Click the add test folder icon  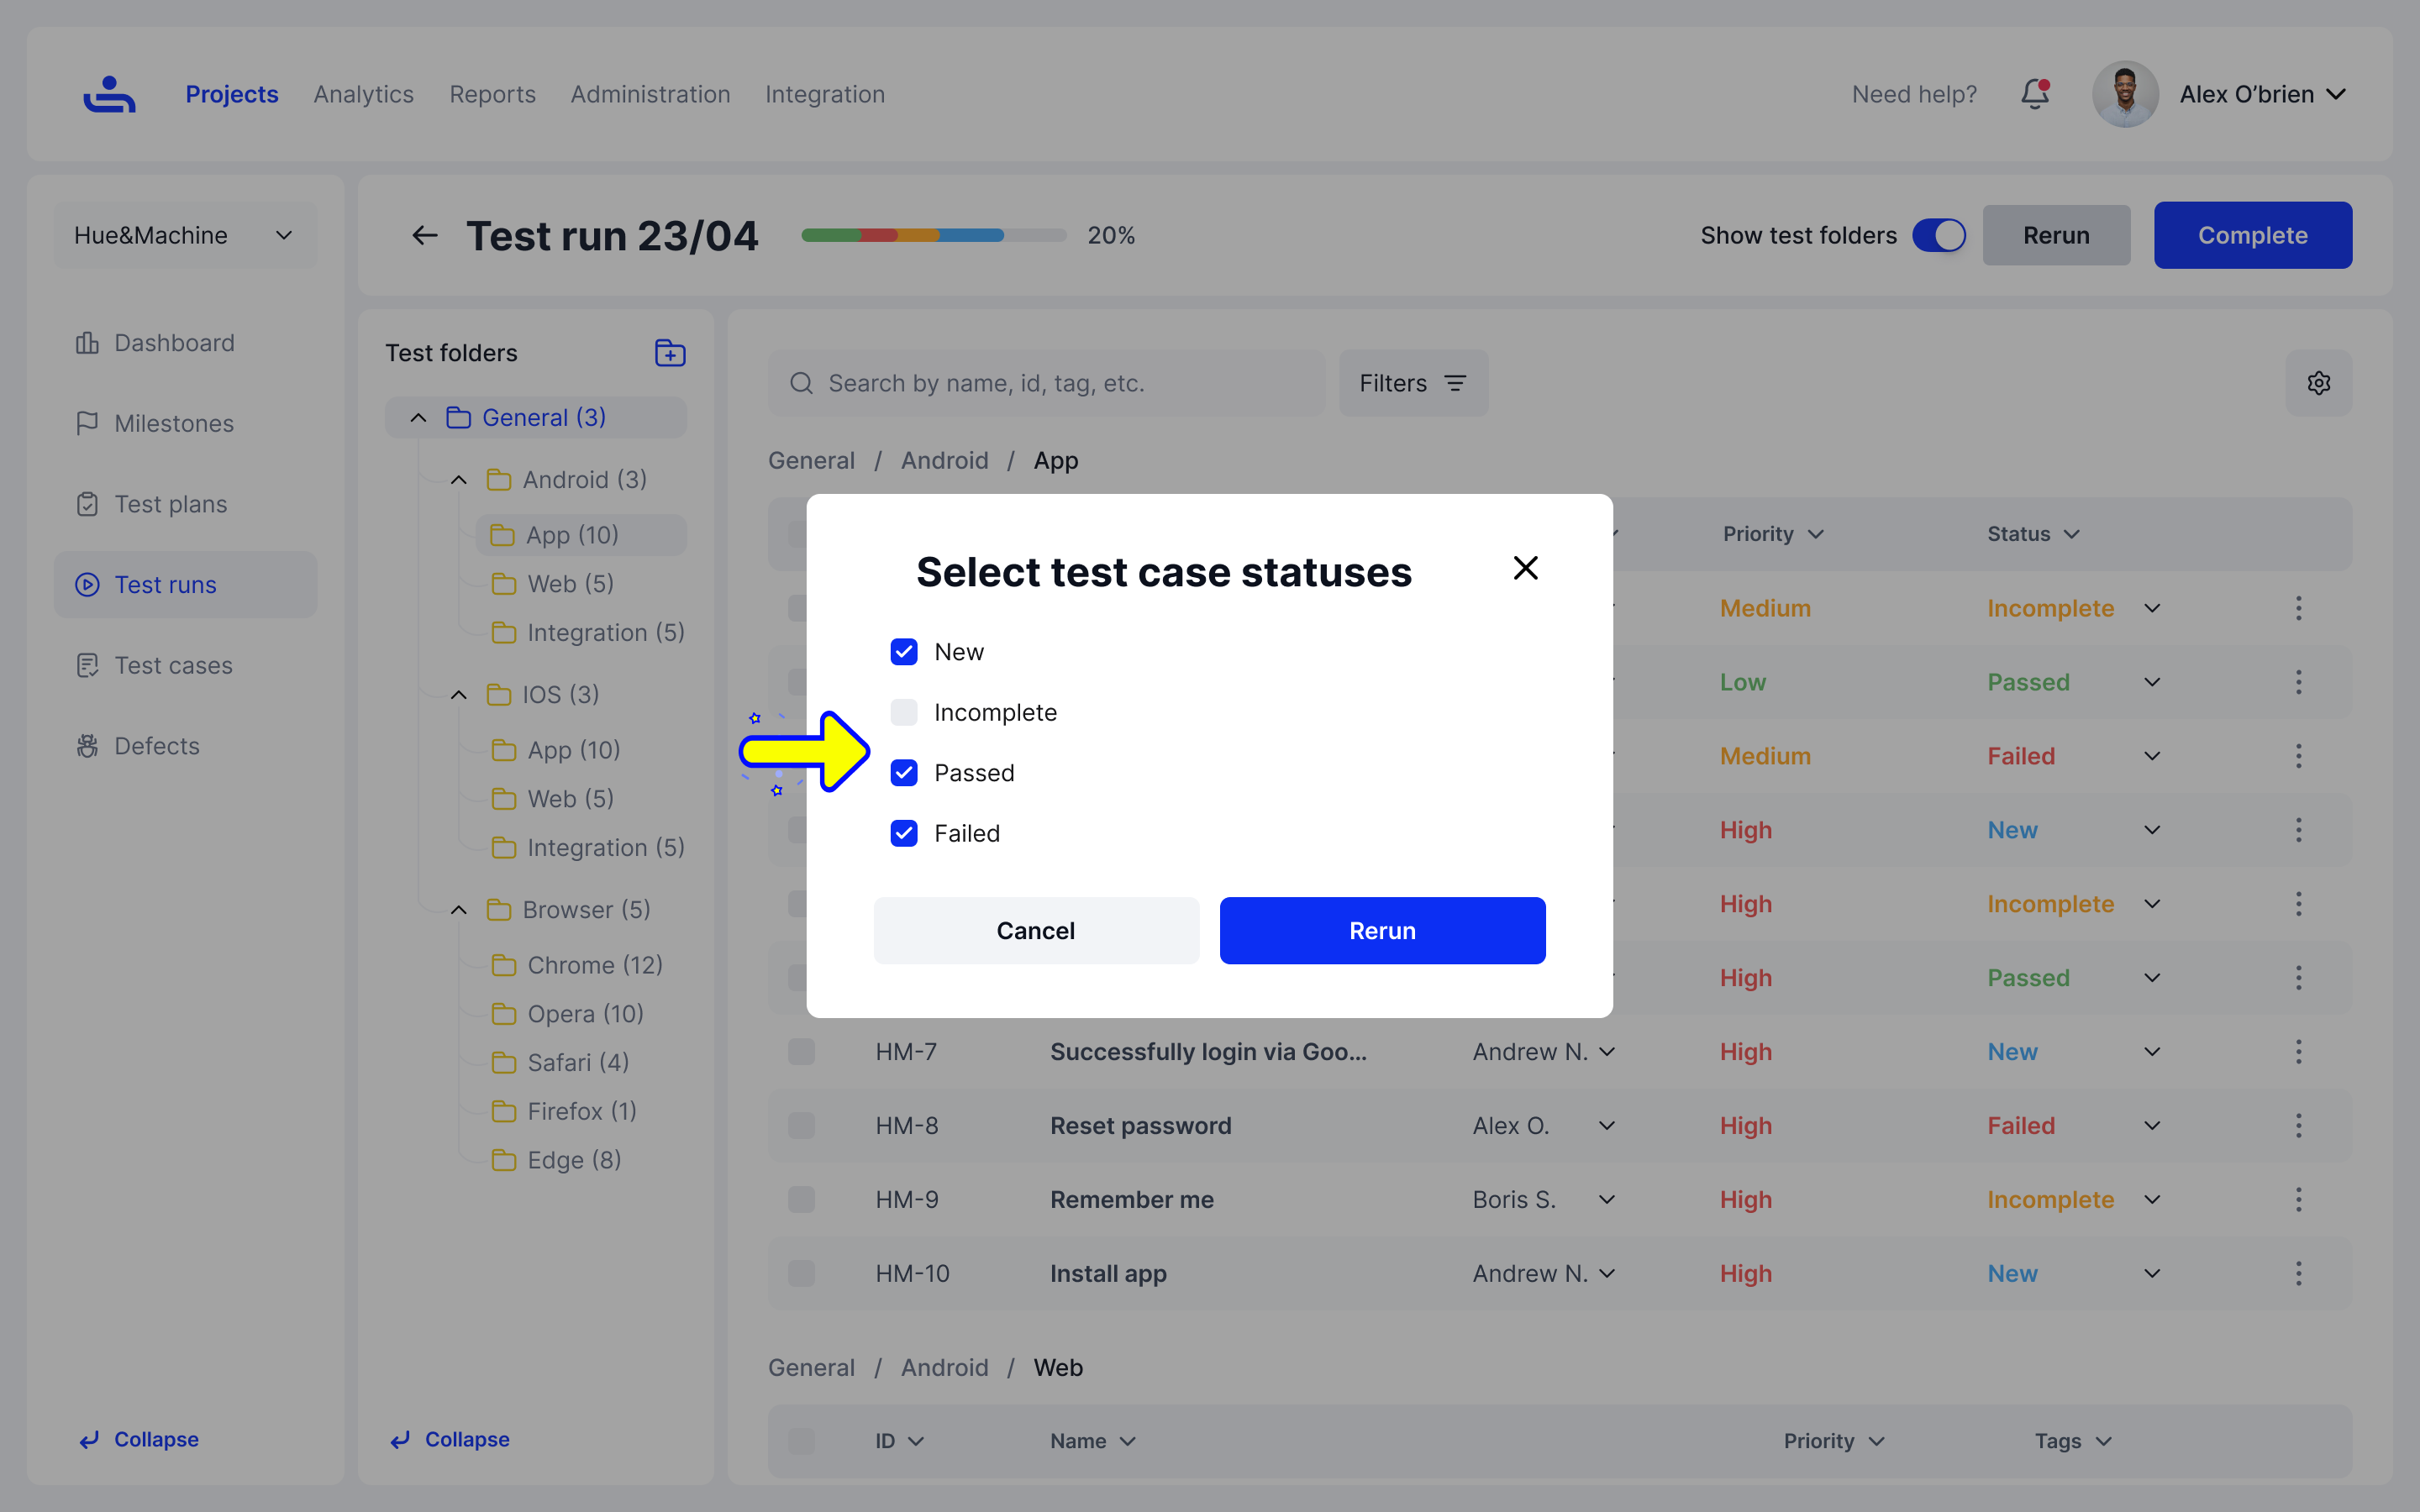point(670,353)
